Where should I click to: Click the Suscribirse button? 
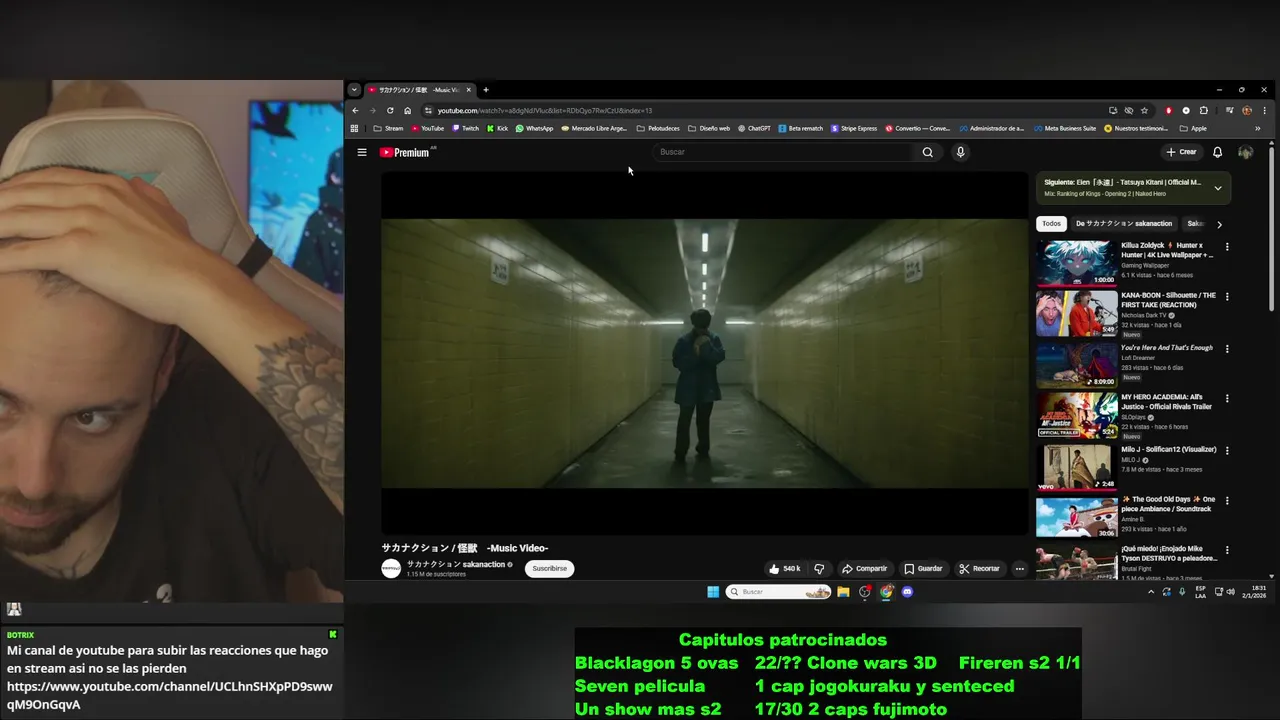coord(549,568)
